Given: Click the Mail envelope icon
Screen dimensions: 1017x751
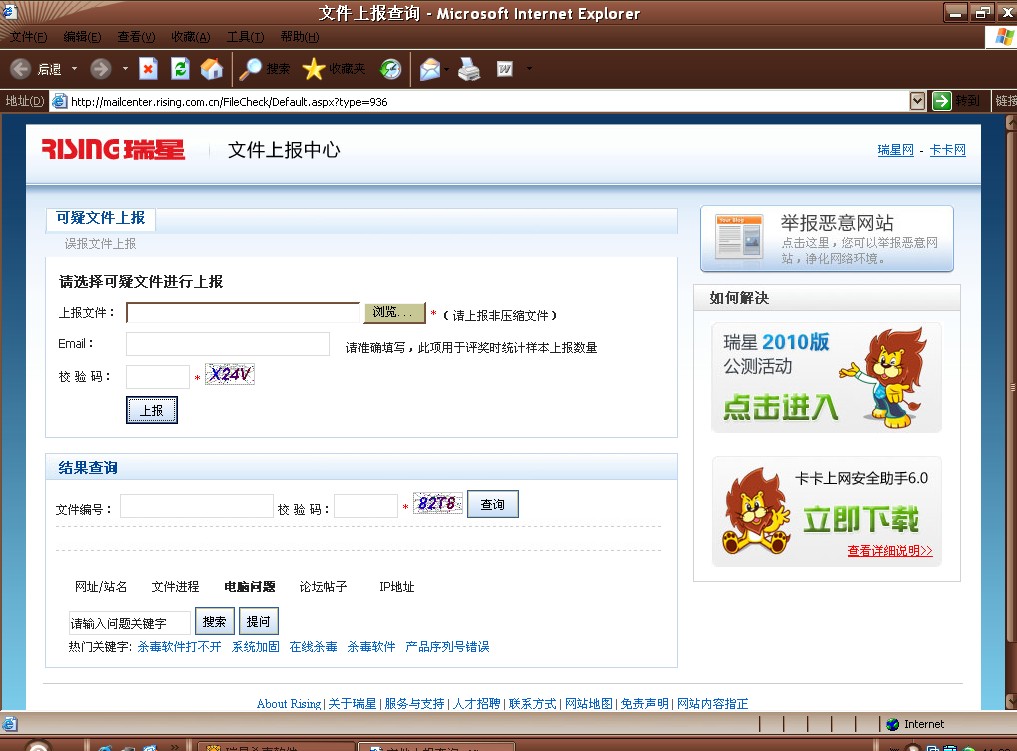Looking at the screenshot, I should pos(429,69).
